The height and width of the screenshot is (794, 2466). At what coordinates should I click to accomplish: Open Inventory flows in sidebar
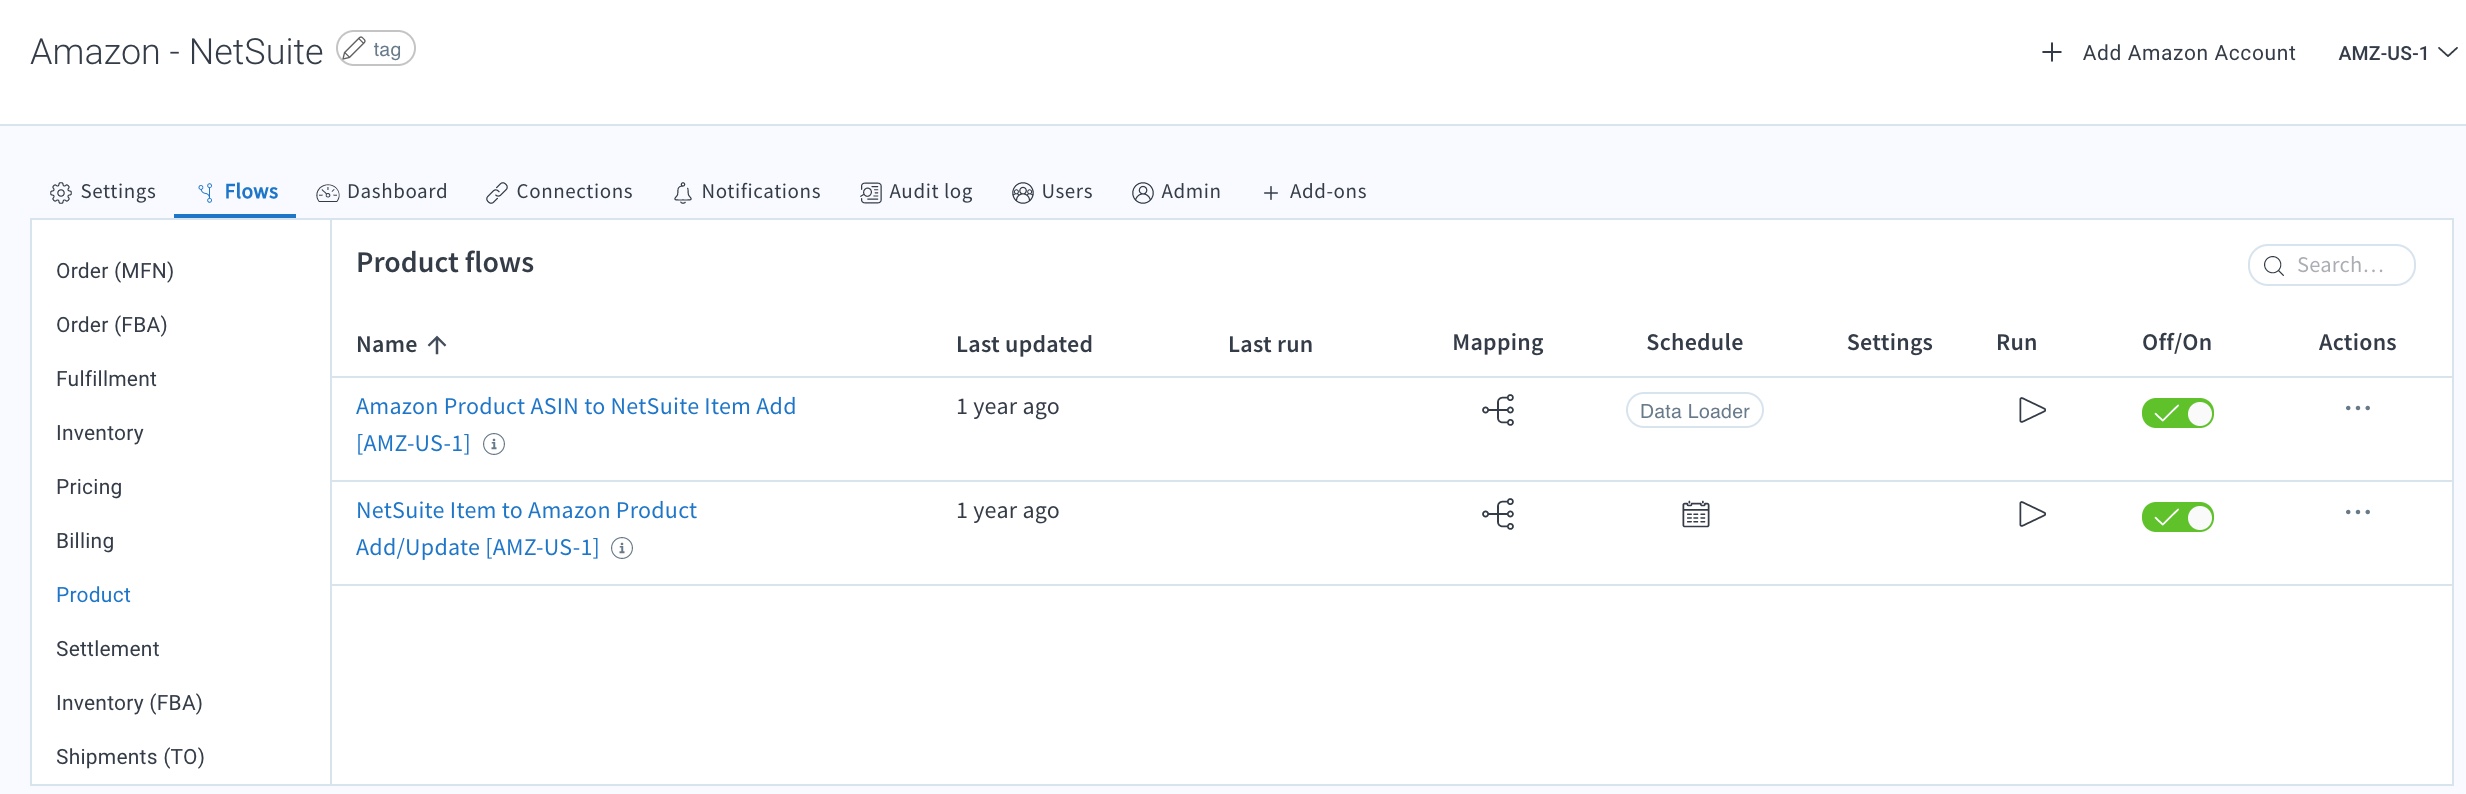pos(100,433)
